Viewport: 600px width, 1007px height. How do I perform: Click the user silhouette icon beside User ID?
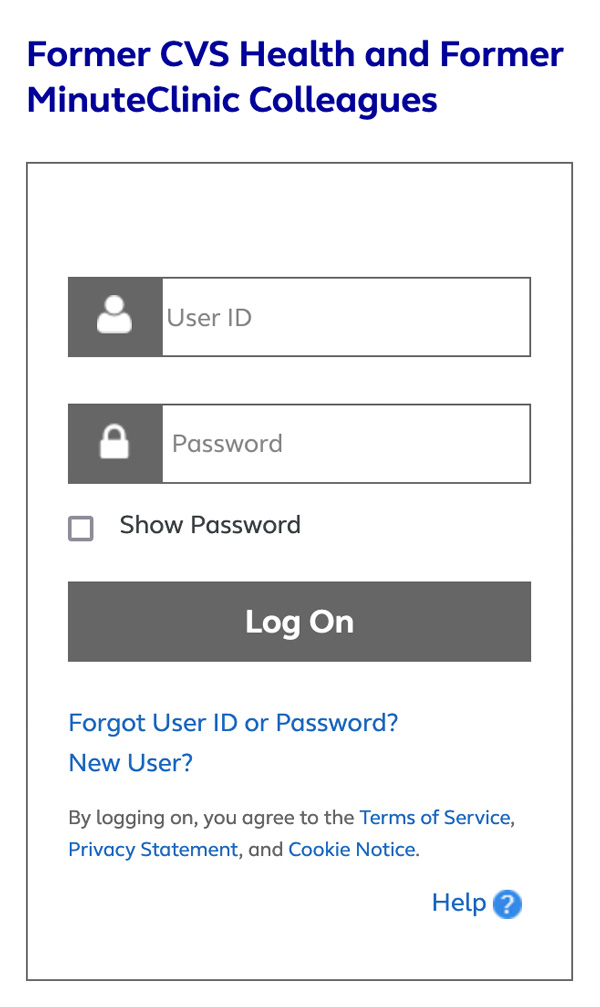pos(114,315)
